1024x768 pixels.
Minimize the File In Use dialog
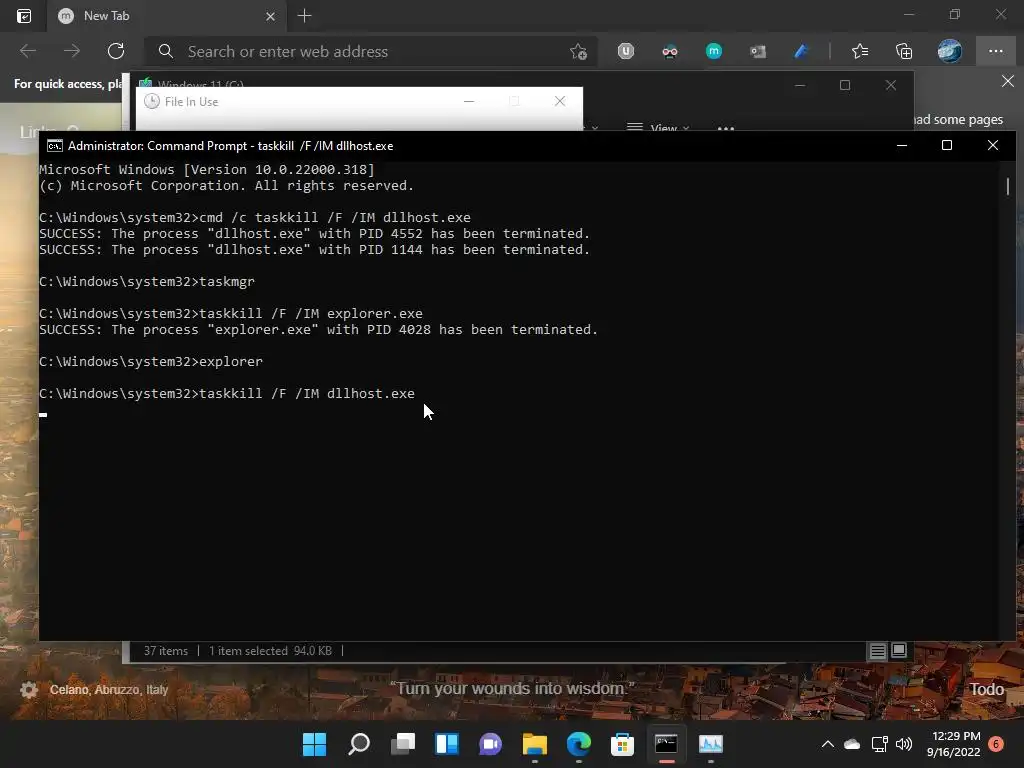pyautogui.click(x=469, y=101)
